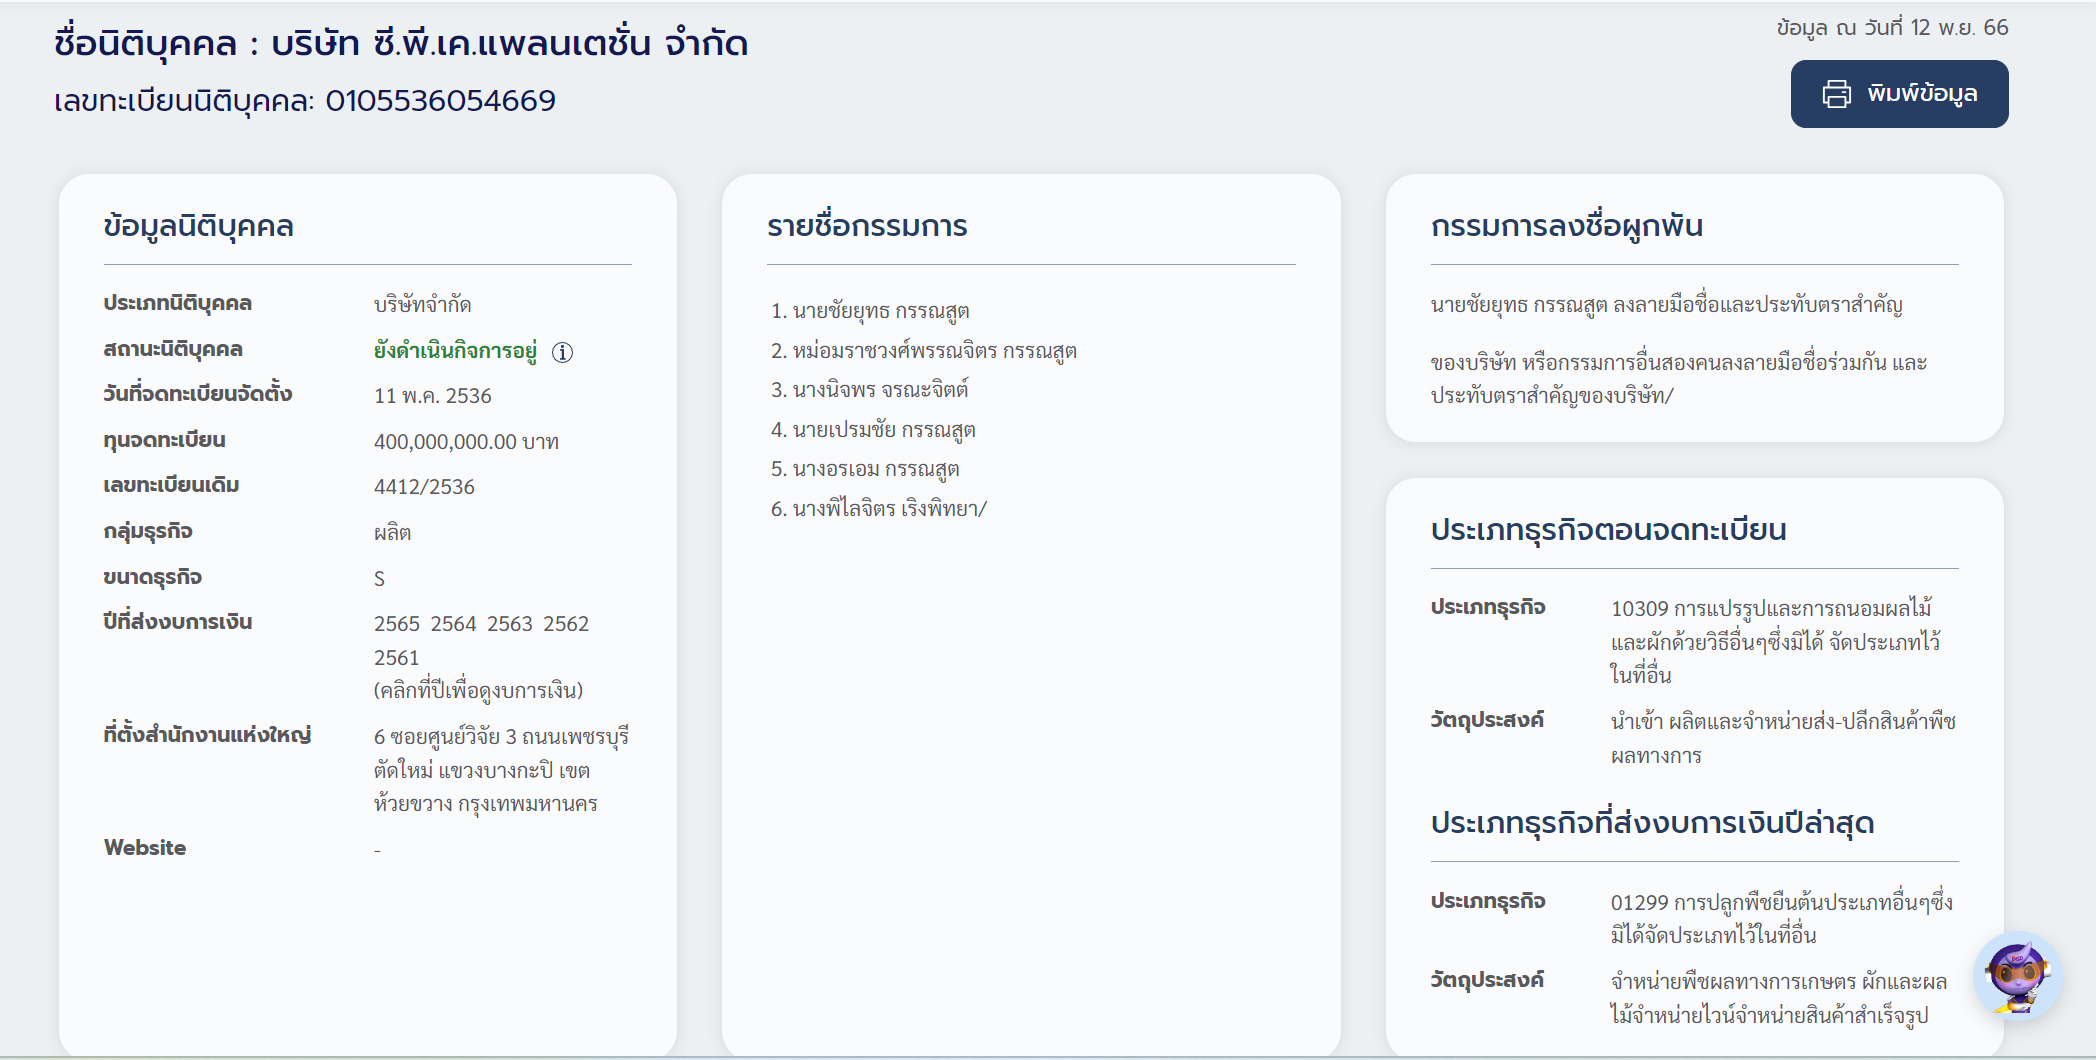Select the 2563 financial statement year
The image size is (2096, 1060).
pyautogui.click(x=510, y=624)
